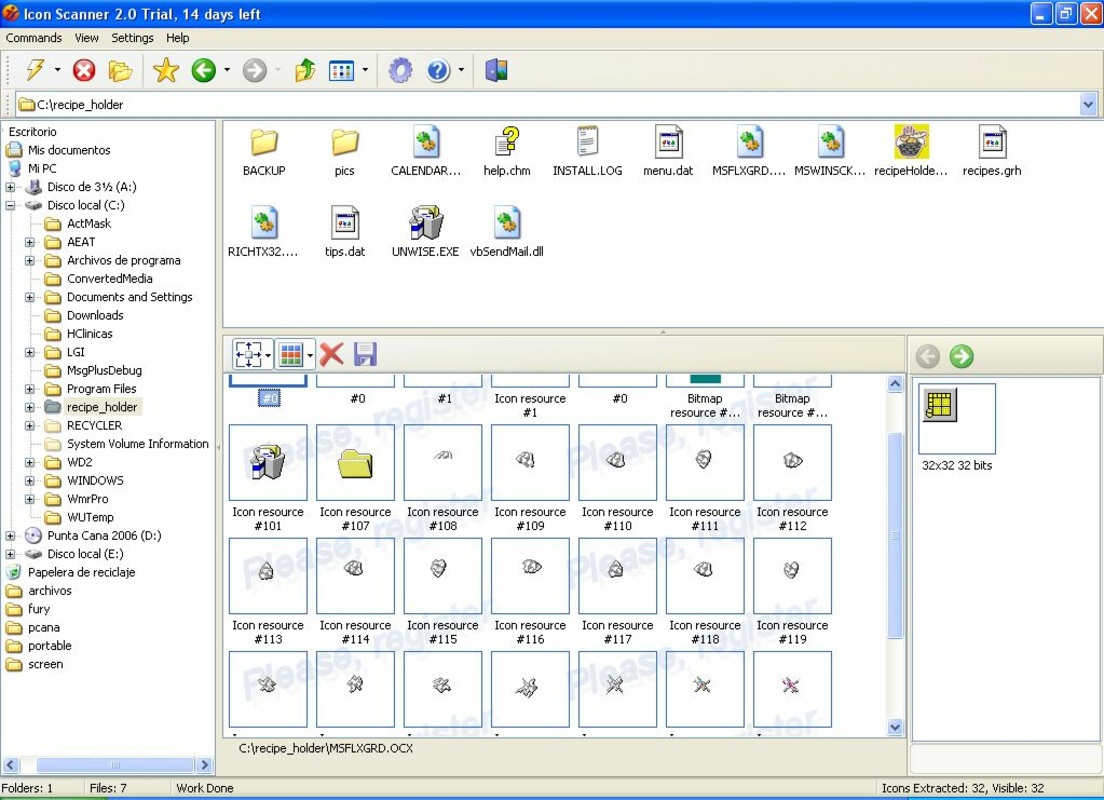This screenshot has width=1104, height=800.
Task: Click the folder tree horizontal scrollbar thumb
Action: click(x=115, y=765)
